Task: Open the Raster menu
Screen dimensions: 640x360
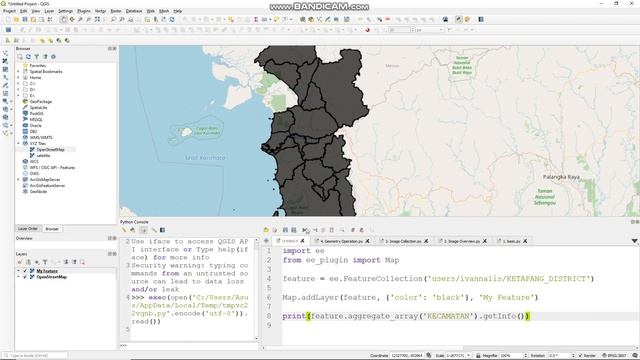Action: (x=116, y=11)
